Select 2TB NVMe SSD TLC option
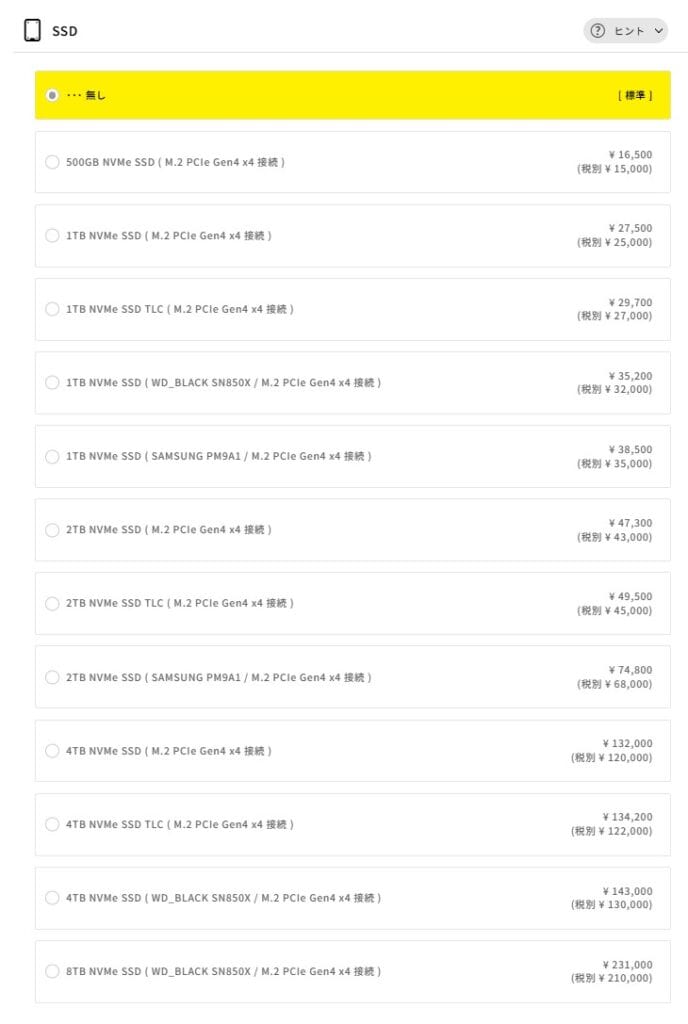688x1024 pixels. [52, 603]
